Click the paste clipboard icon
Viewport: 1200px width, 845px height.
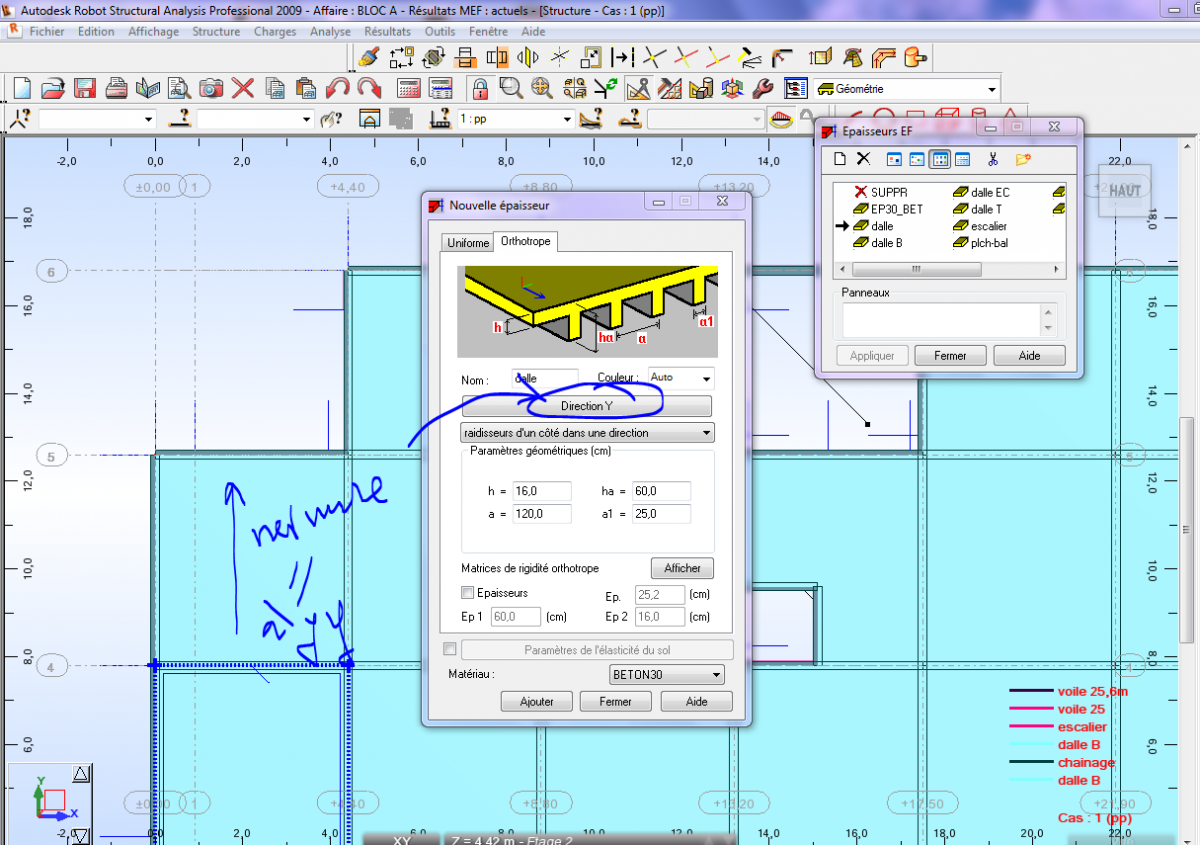pos(306,88)
